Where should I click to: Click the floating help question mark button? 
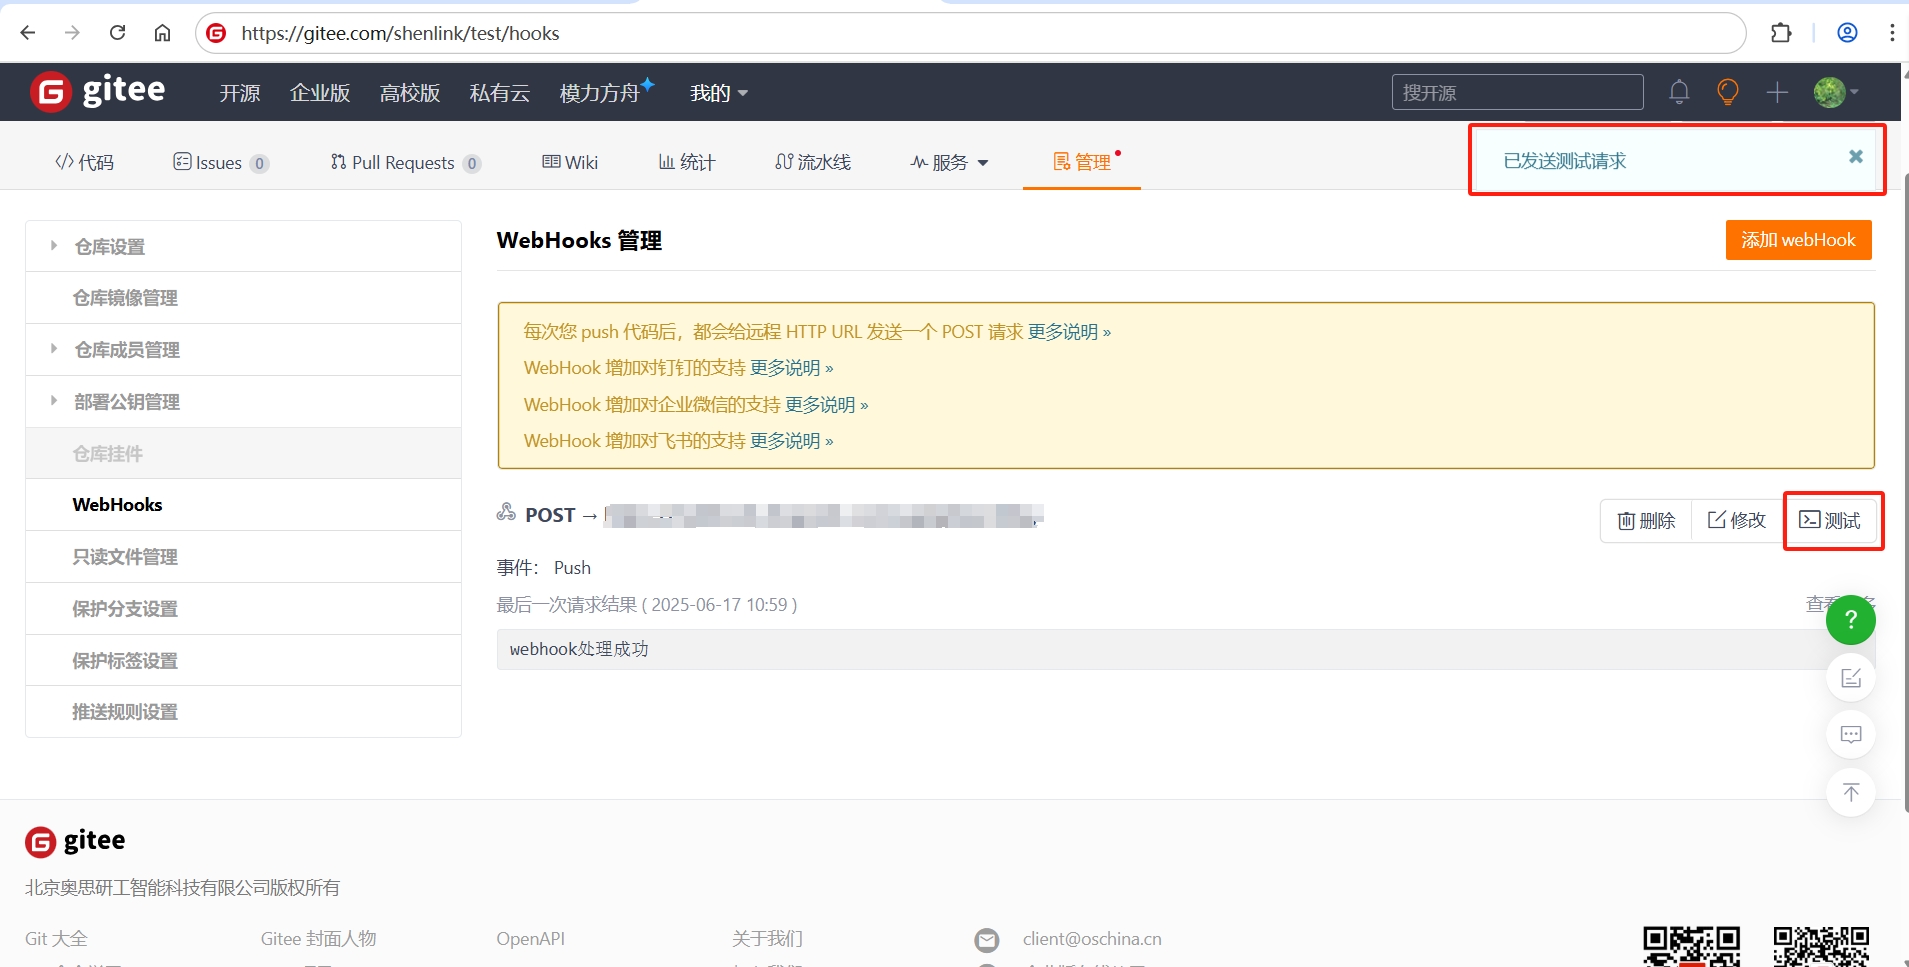point(1850,620)
